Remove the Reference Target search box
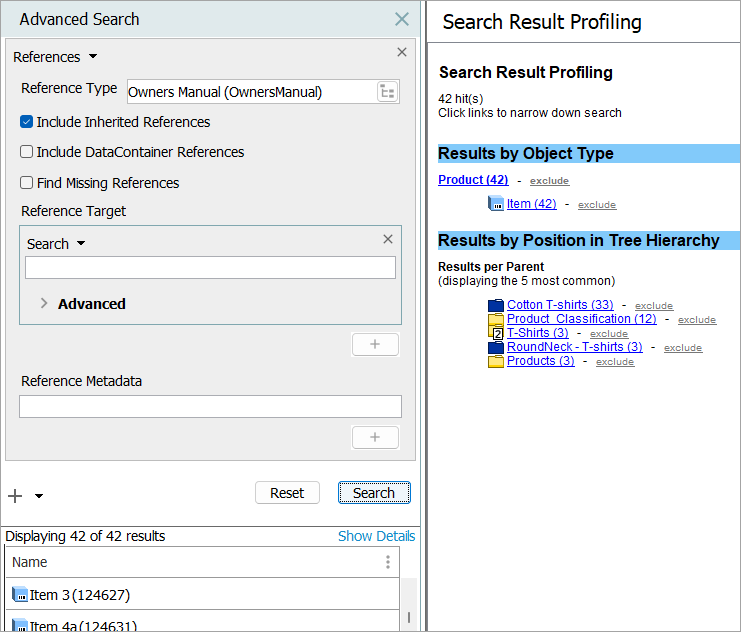Image resolution: width=741 pixels, height=632 pixels. coord(388,239)
